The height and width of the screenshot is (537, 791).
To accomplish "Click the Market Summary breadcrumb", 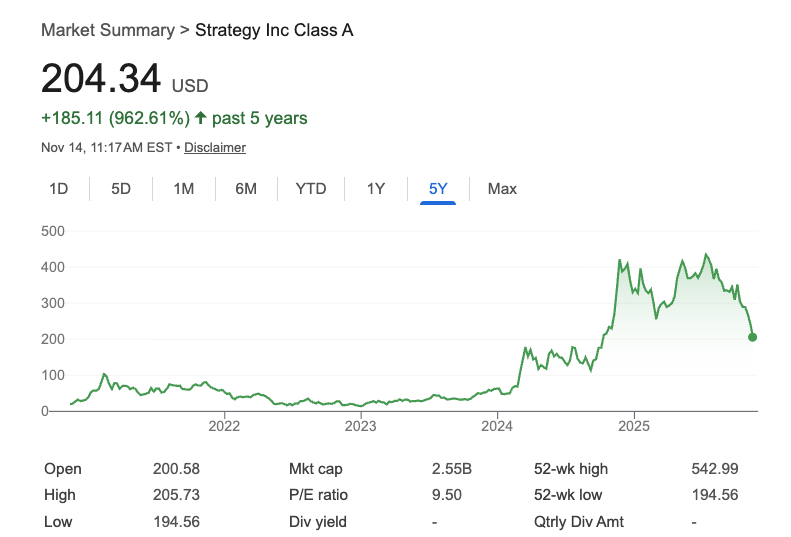I will (108, 30).
